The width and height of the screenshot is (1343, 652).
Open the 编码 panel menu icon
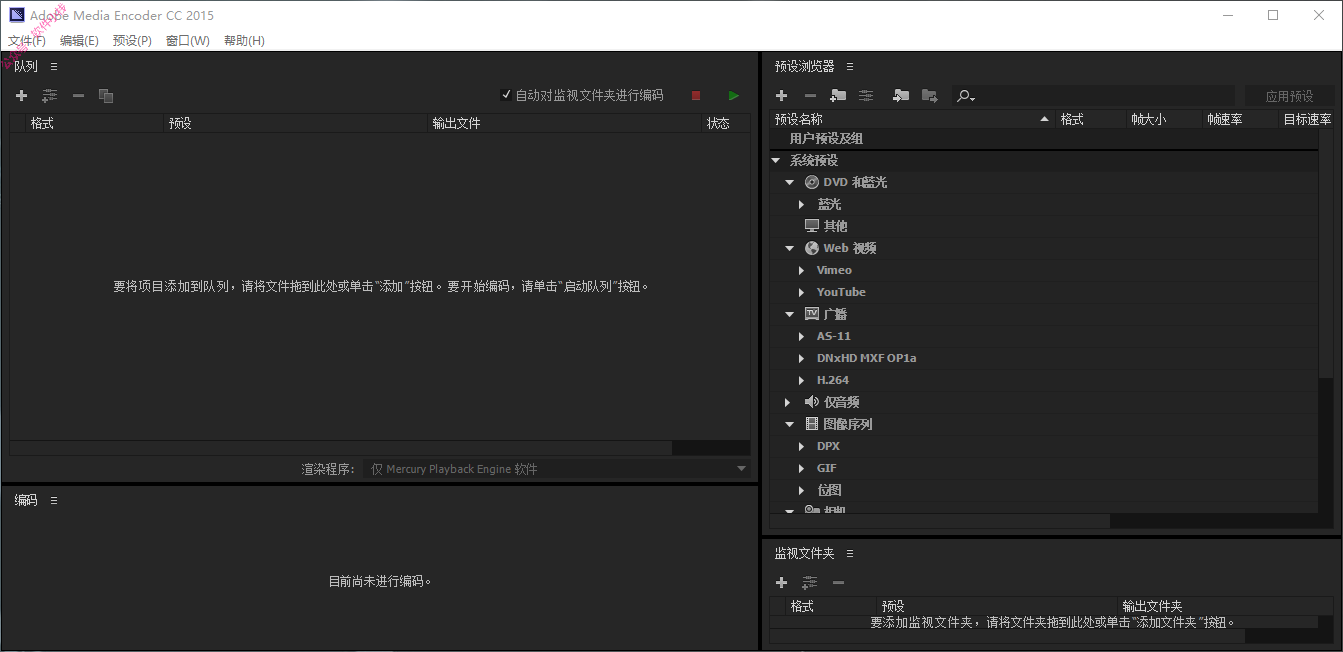(54, 500)
